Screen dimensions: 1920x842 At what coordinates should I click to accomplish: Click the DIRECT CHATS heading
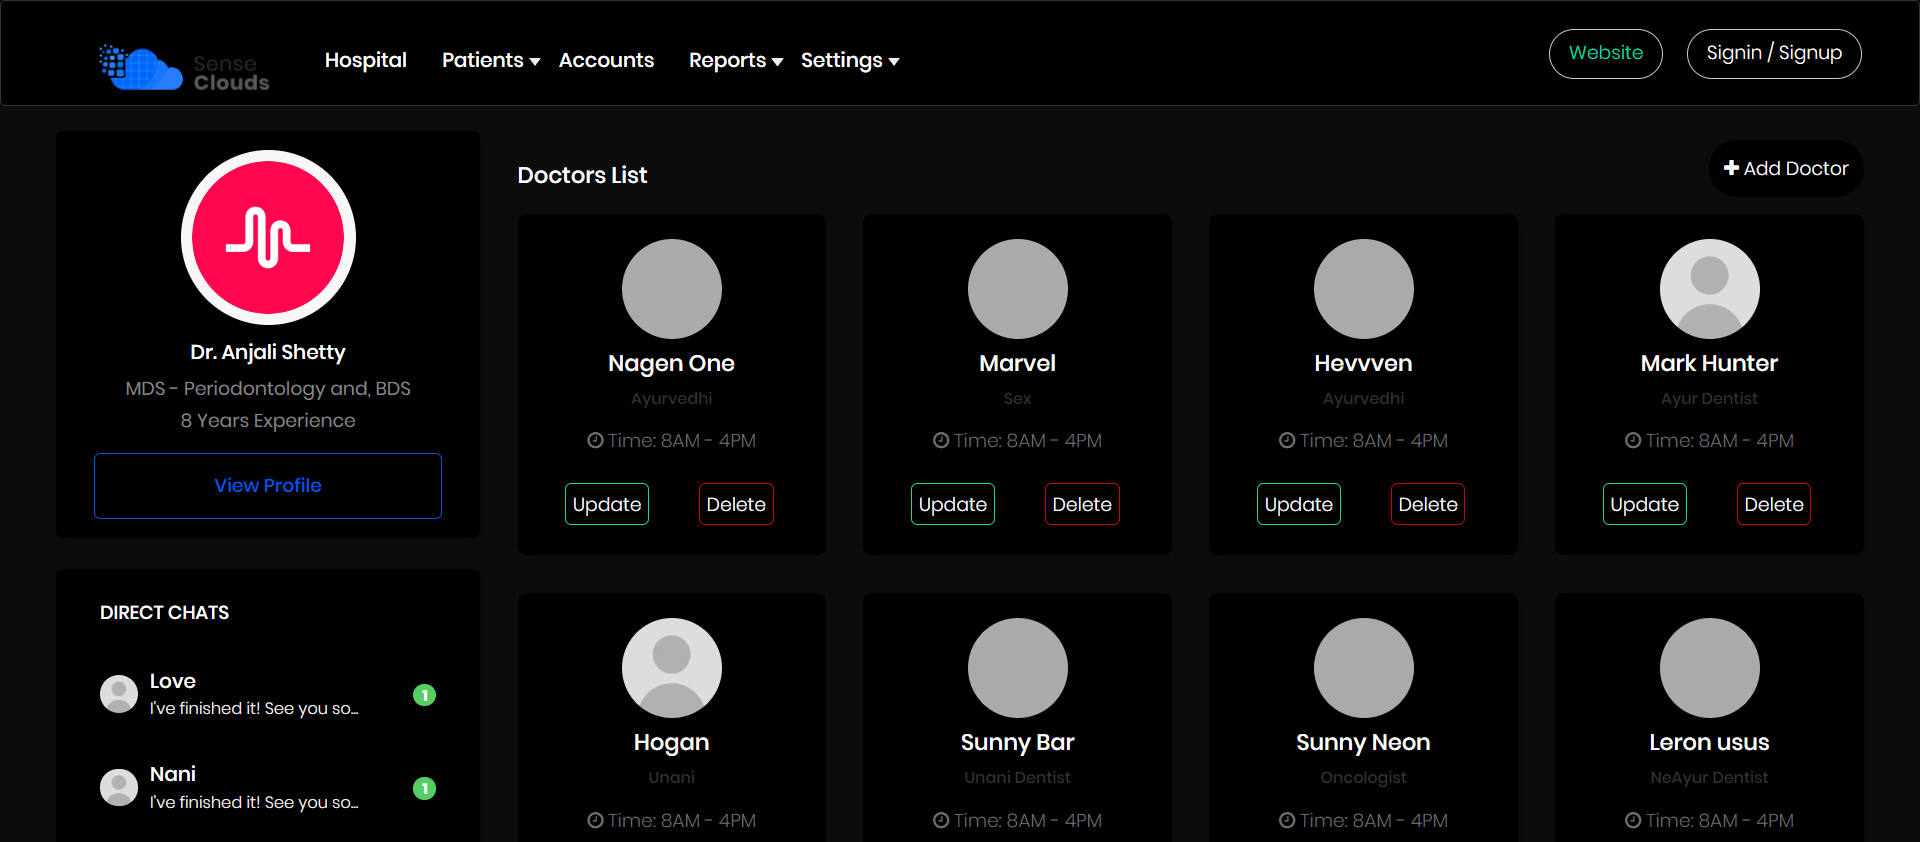(165, 612)
